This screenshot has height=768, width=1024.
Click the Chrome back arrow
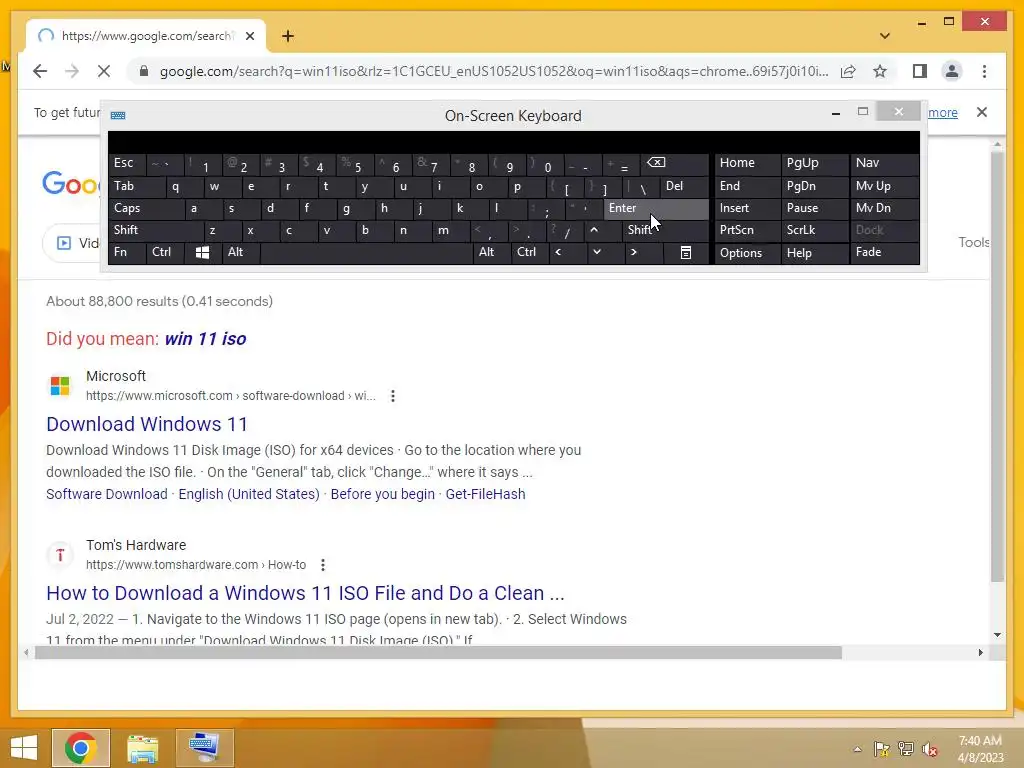[x=40, y=71]
